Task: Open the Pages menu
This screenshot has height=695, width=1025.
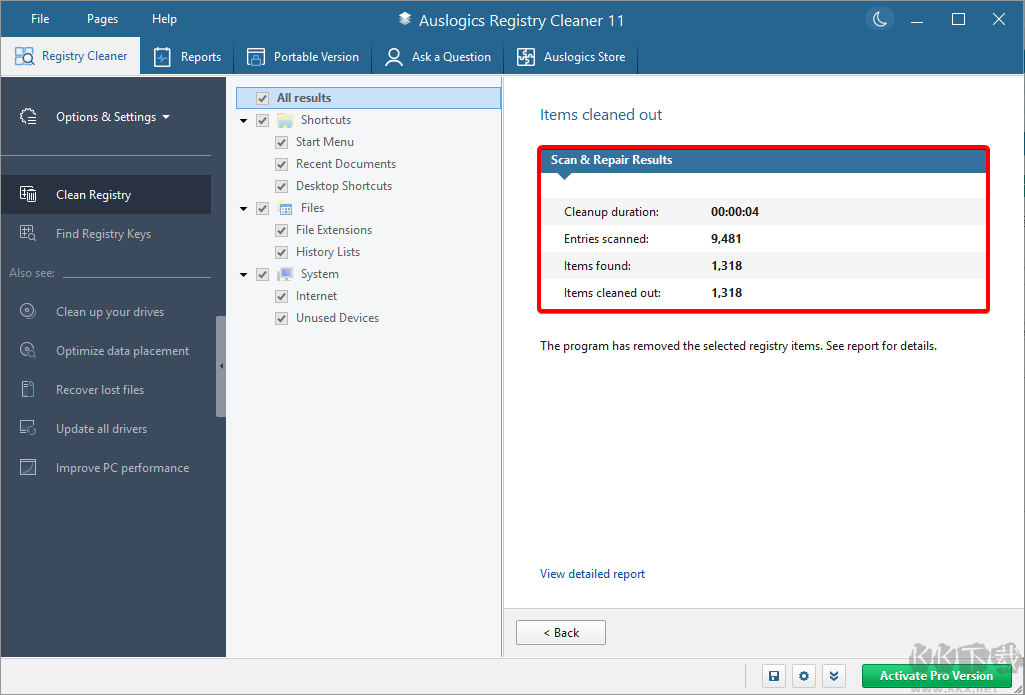Action: click(x=101, y=18)
